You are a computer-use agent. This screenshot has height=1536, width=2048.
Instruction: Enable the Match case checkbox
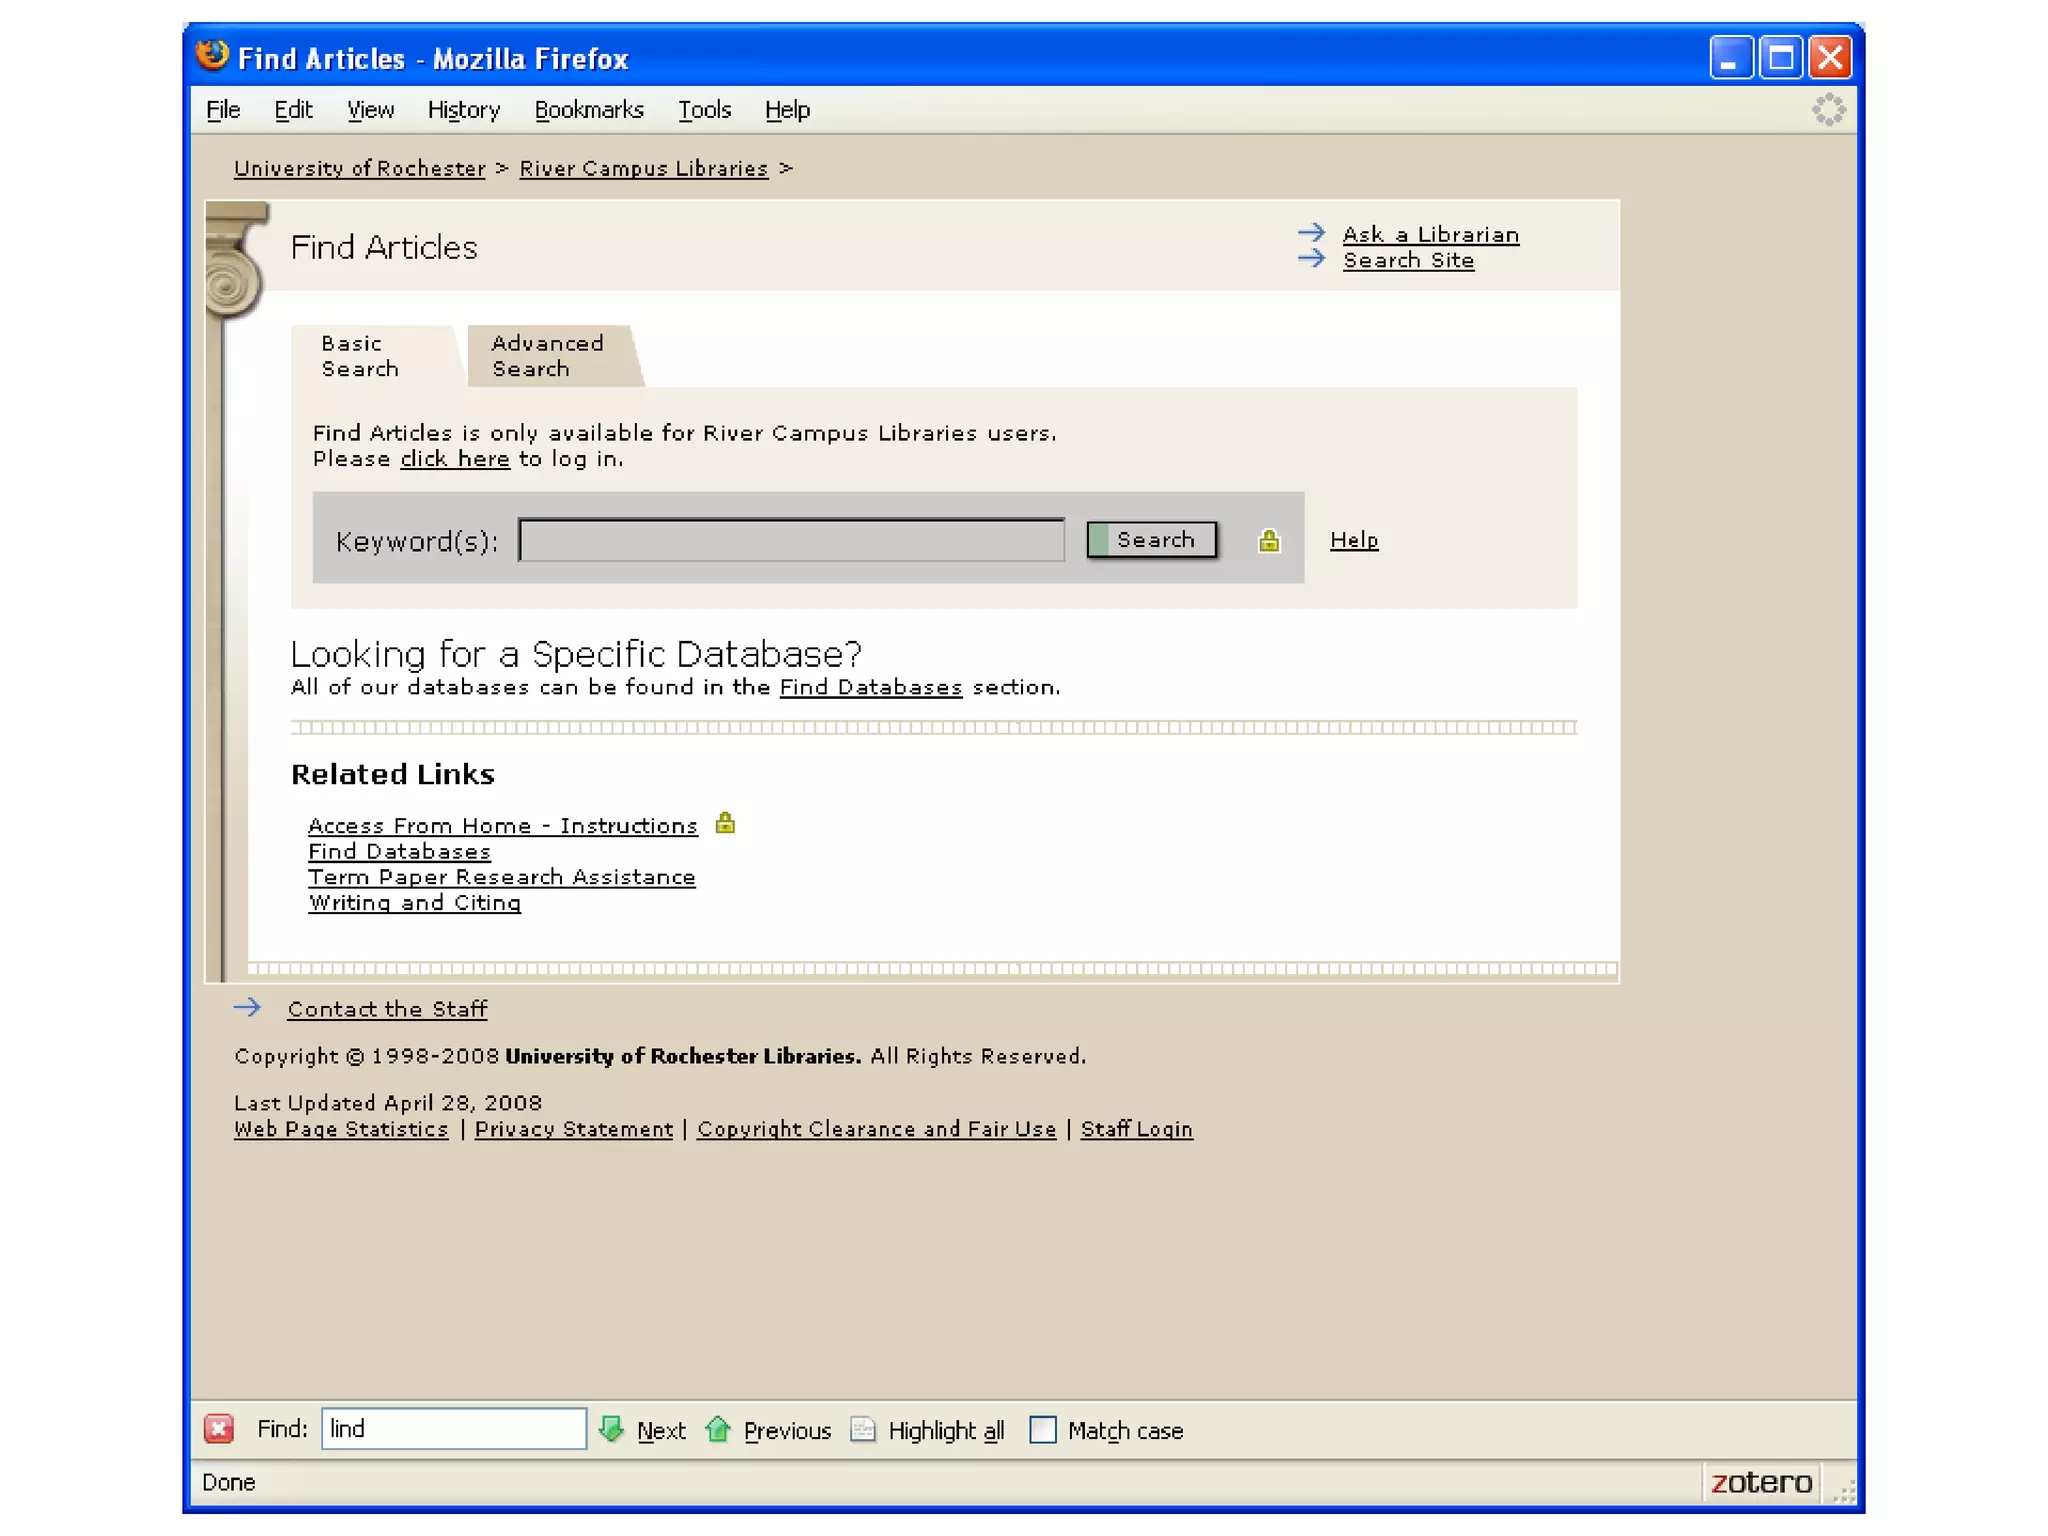[1042, 1429]
